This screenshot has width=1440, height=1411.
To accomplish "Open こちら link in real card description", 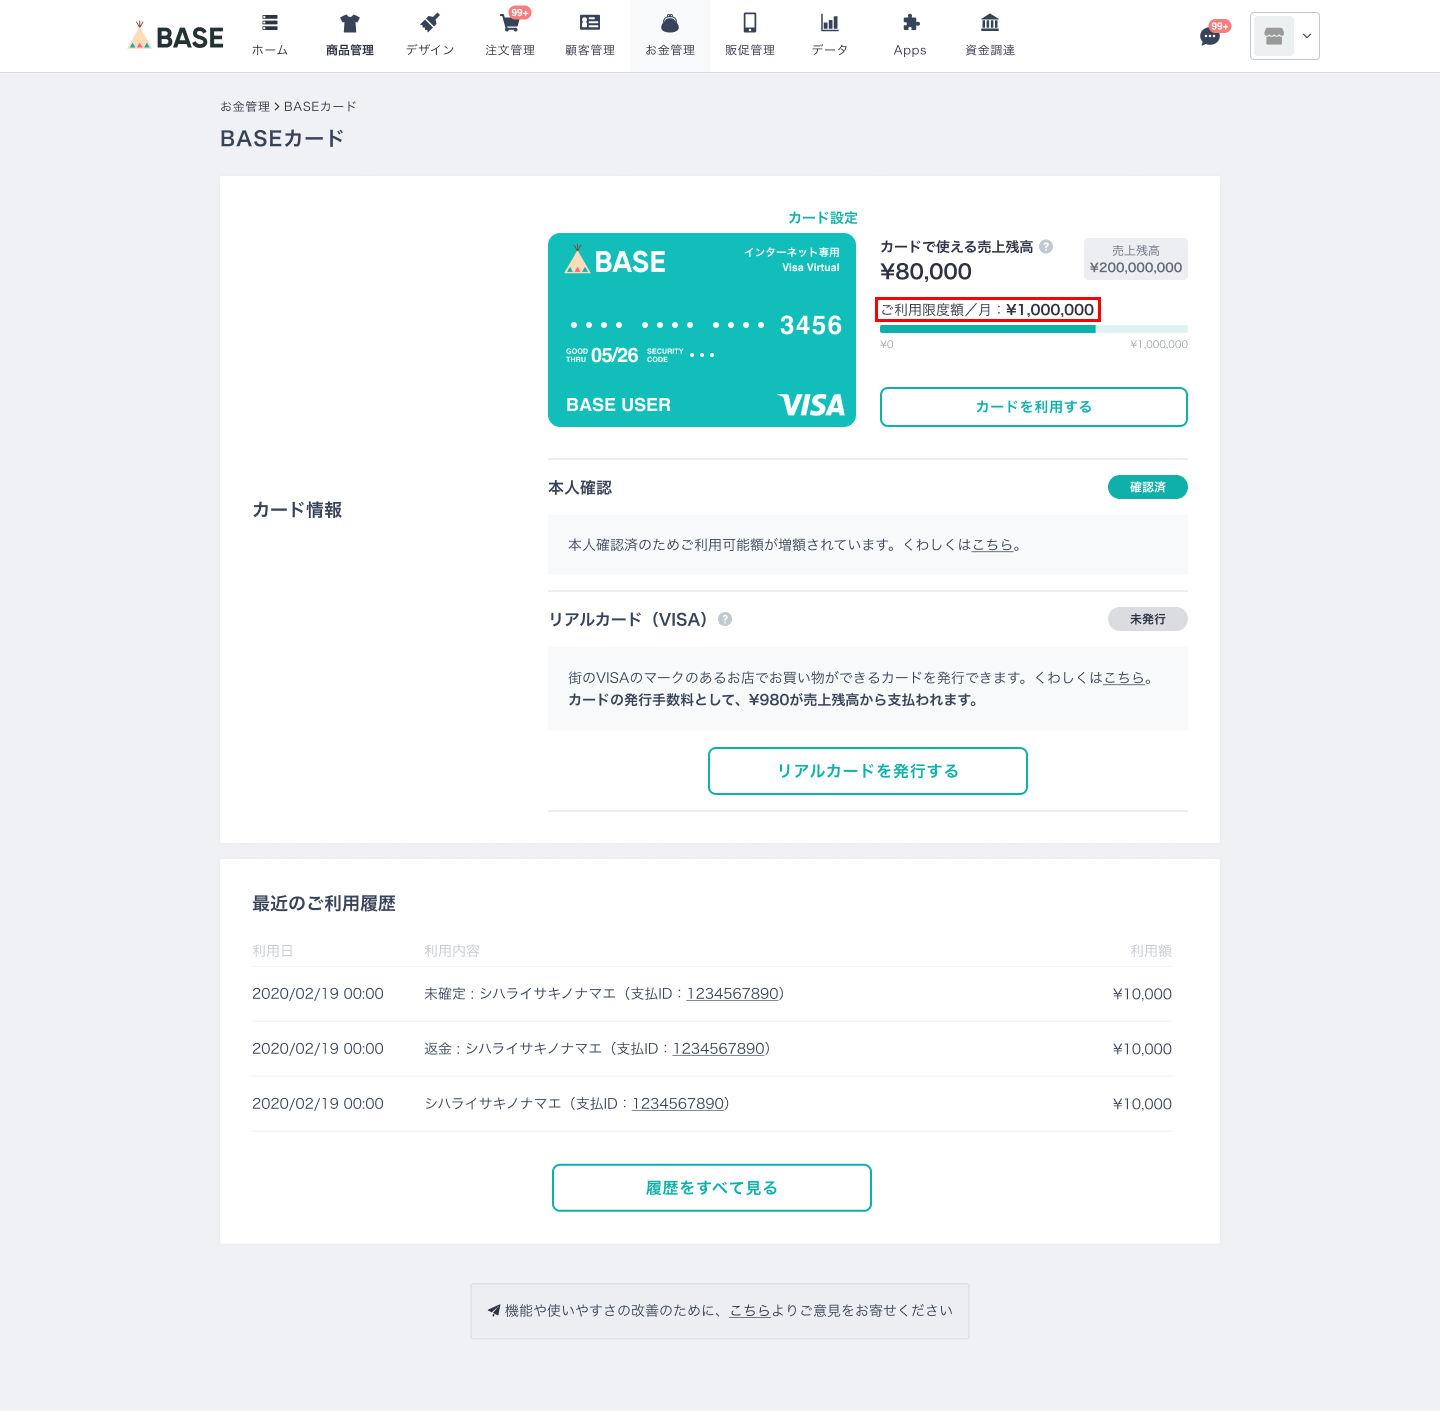I will point(1124,677).
